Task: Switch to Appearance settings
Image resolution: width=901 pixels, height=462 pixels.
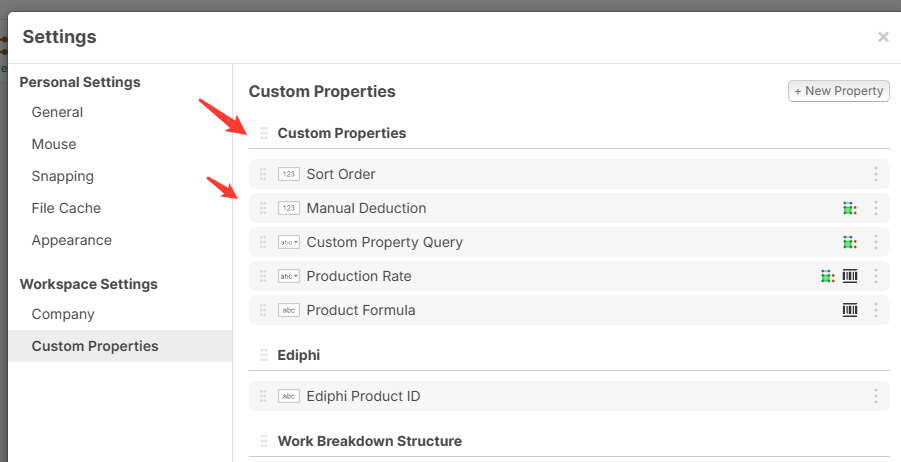Action: [x=71, y=240]
